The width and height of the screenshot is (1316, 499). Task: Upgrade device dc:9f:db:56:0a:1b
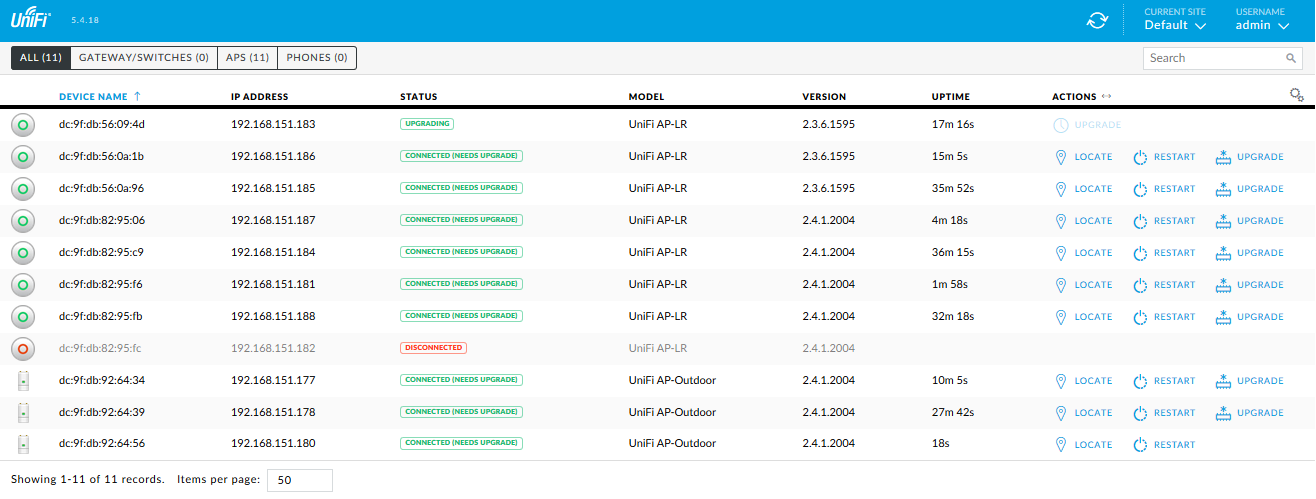coord(1250,157)
